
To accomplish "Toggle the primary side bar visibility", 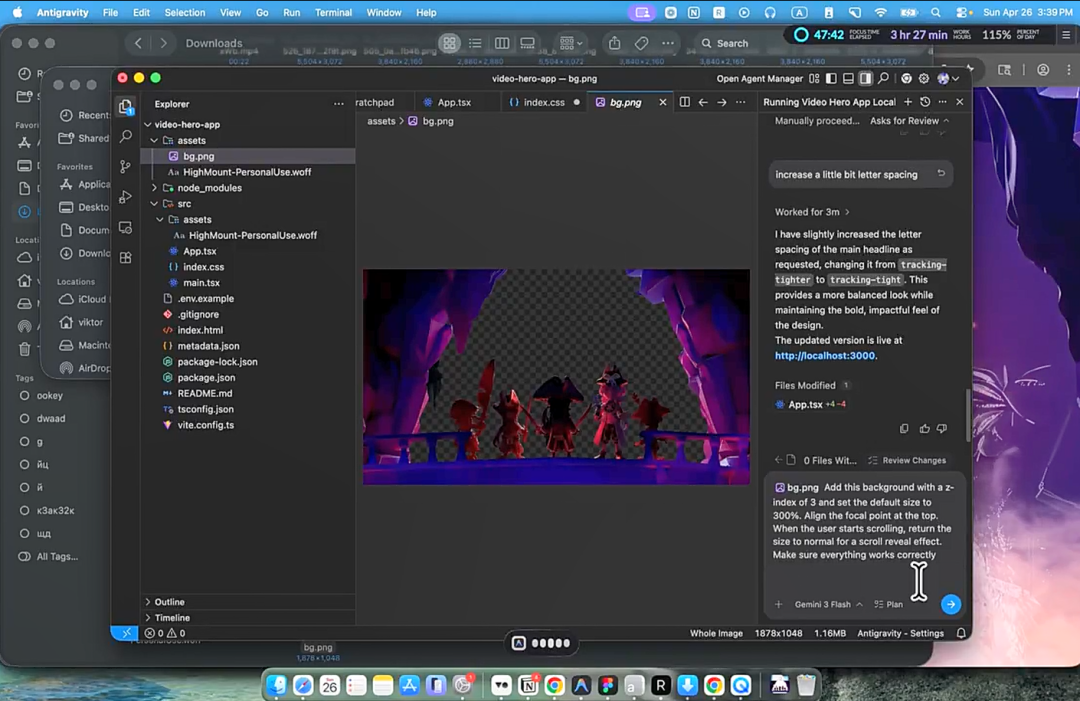I will [x=831, y=79].
